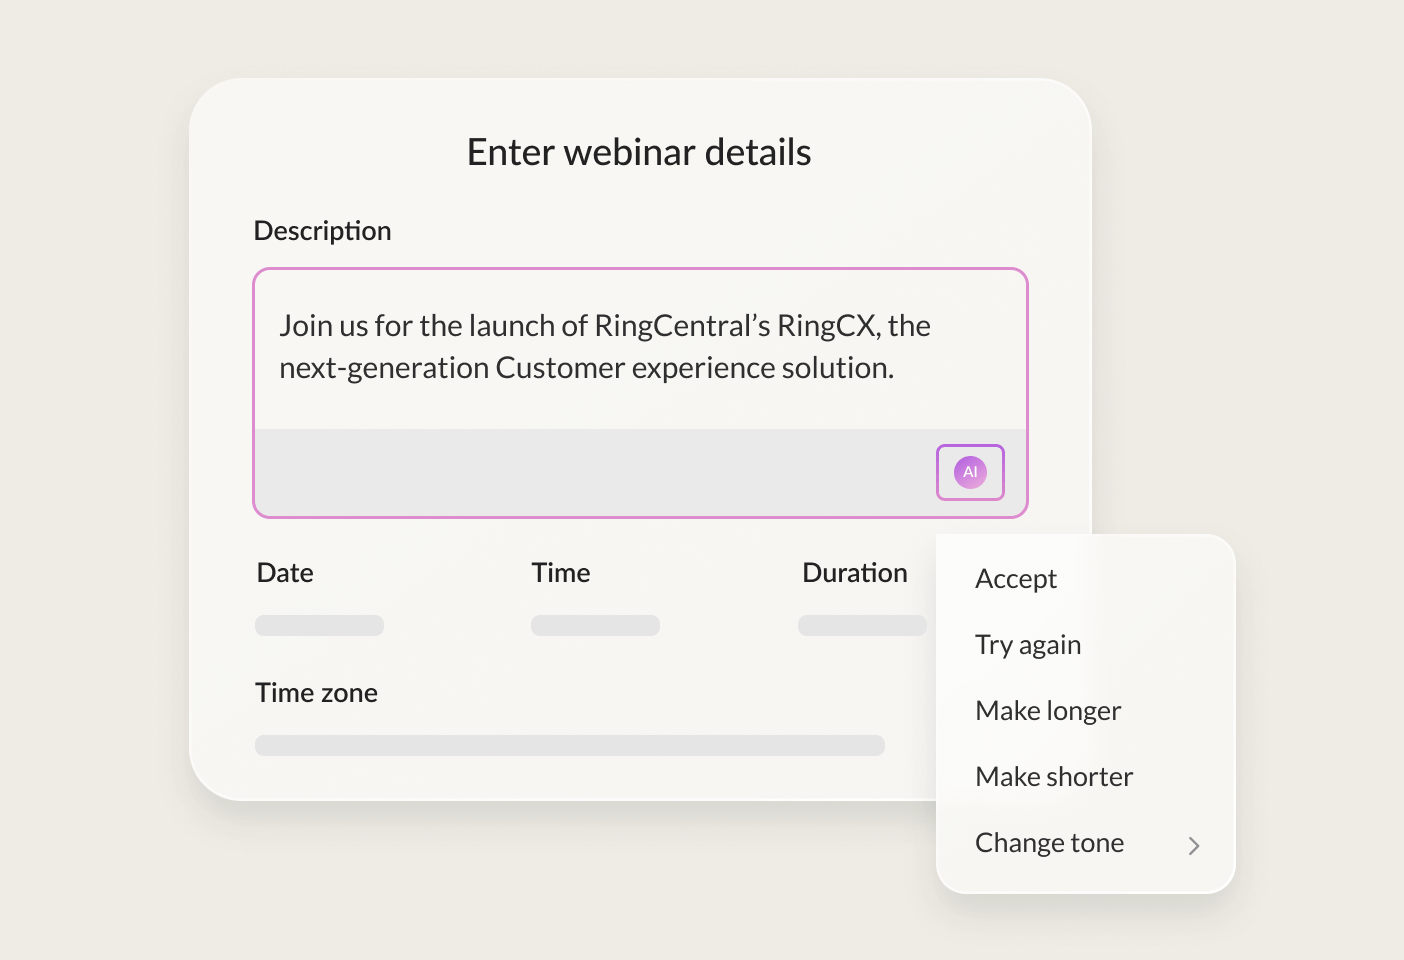This screenshot has height=960, width=1404.
Task: Open the Time zone field bar
Action: (569, 745)
